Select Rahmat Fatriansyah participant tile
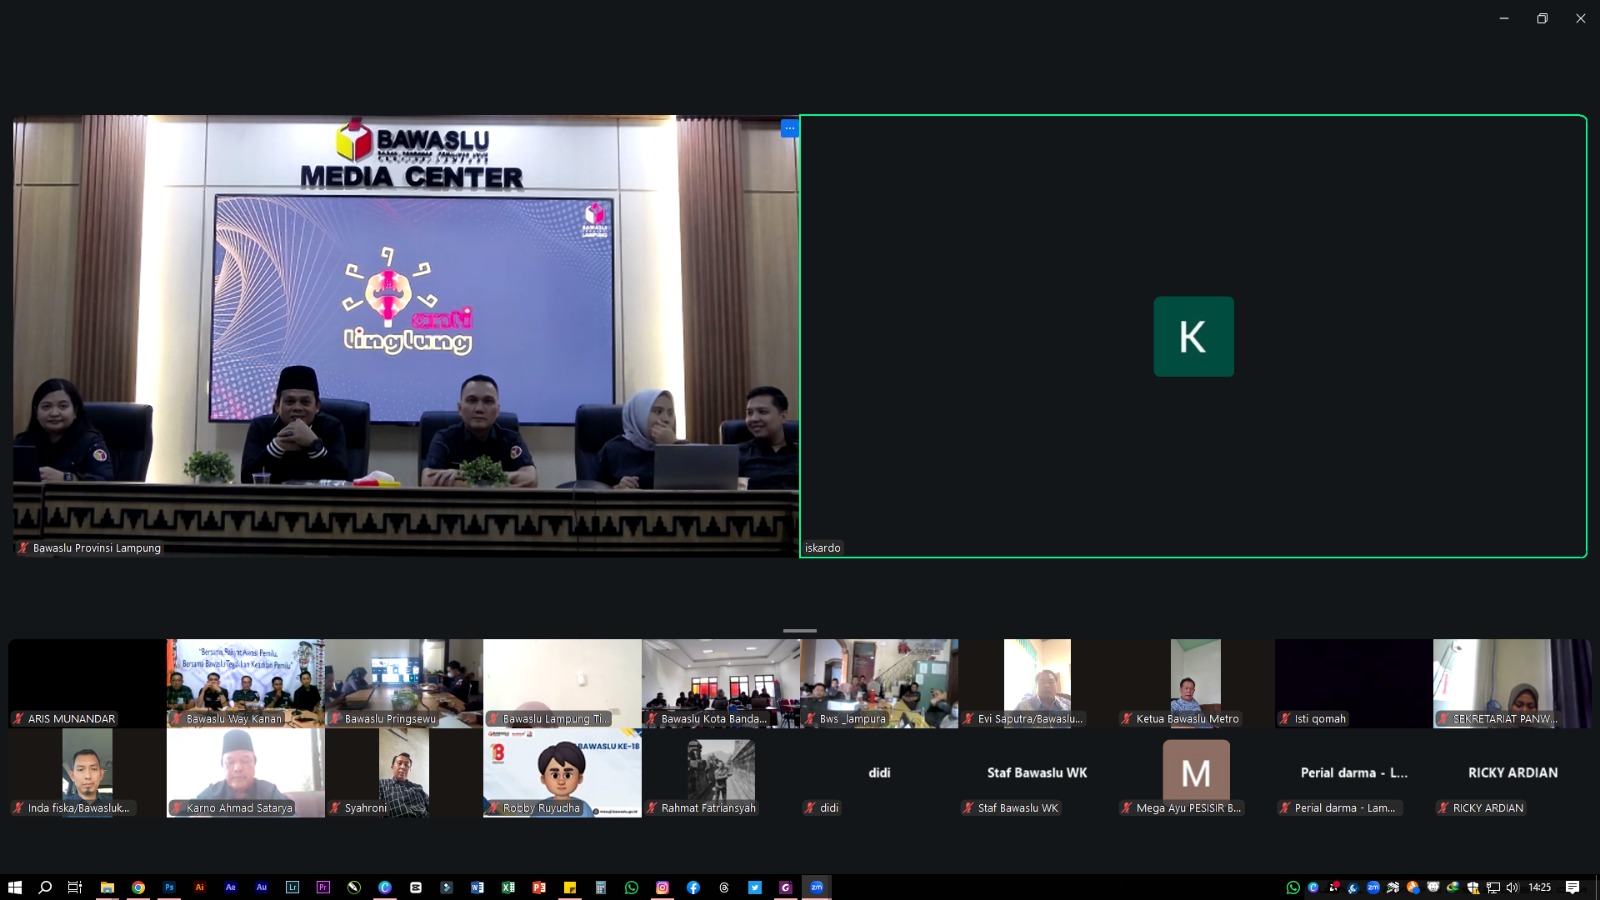 pyautogui.click(x=721, y=773)
